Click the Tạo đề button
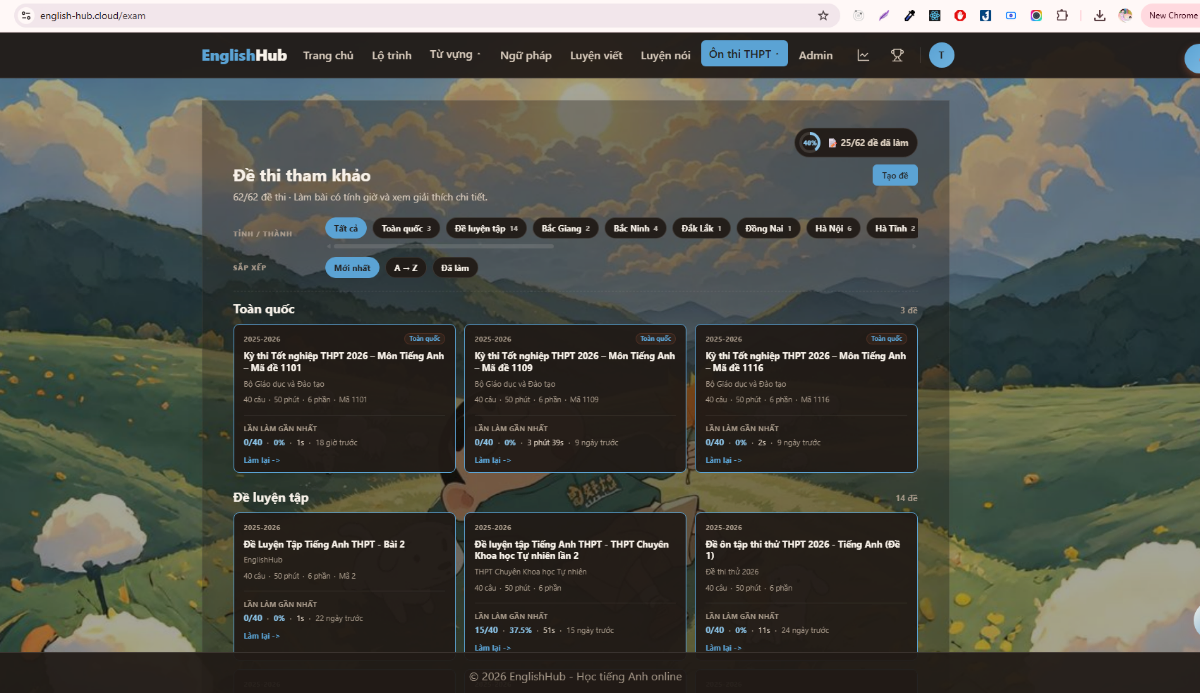Image resolution: width=1200 pixels, height=693 pixels. (x=895, y=175)
